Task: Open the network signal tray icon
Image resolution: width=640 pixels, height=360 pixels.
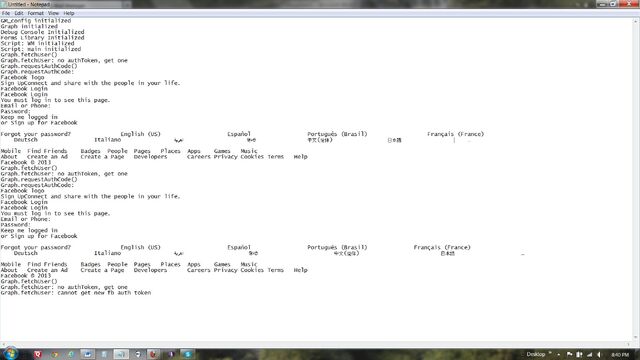Action: click(x=589, y=355)
